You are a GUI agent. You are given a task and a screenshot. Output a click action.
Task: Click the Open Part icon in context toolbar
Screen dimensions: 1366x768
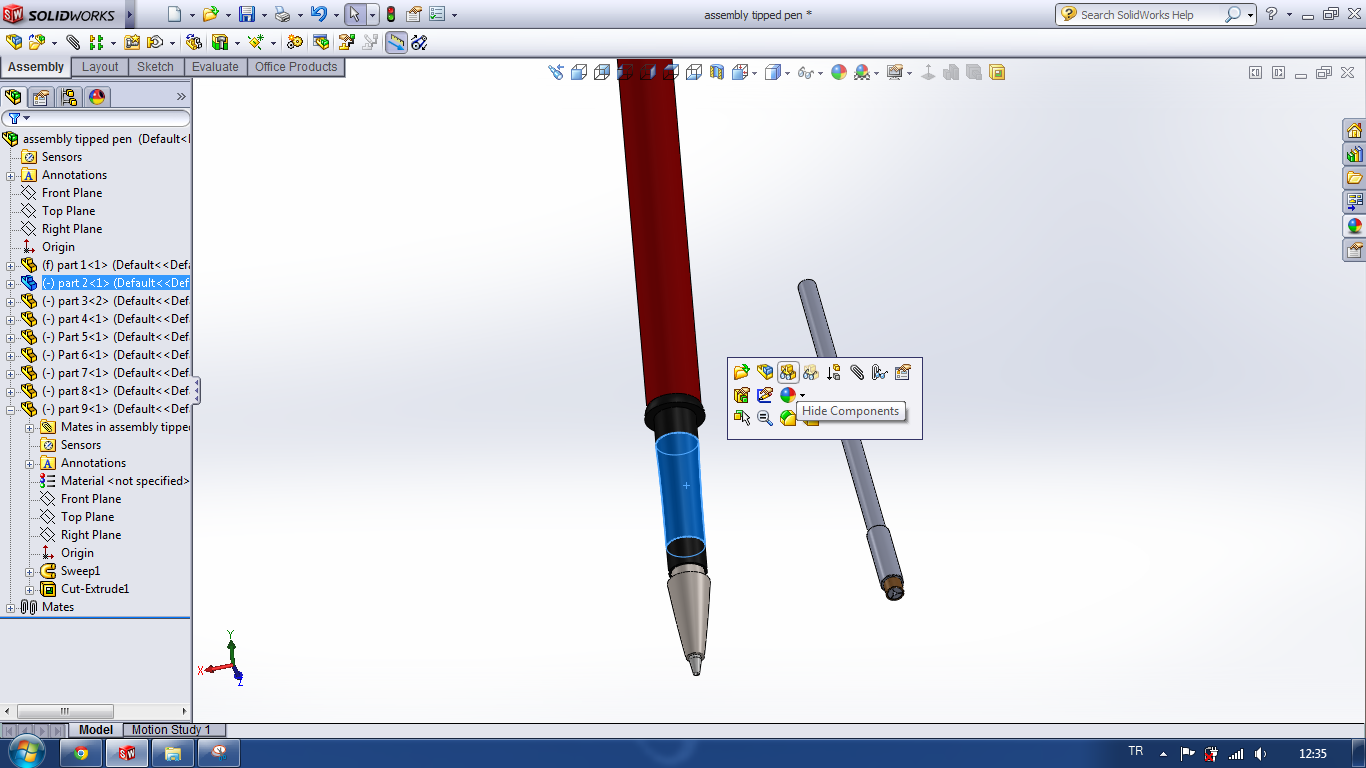pos(741,372)
